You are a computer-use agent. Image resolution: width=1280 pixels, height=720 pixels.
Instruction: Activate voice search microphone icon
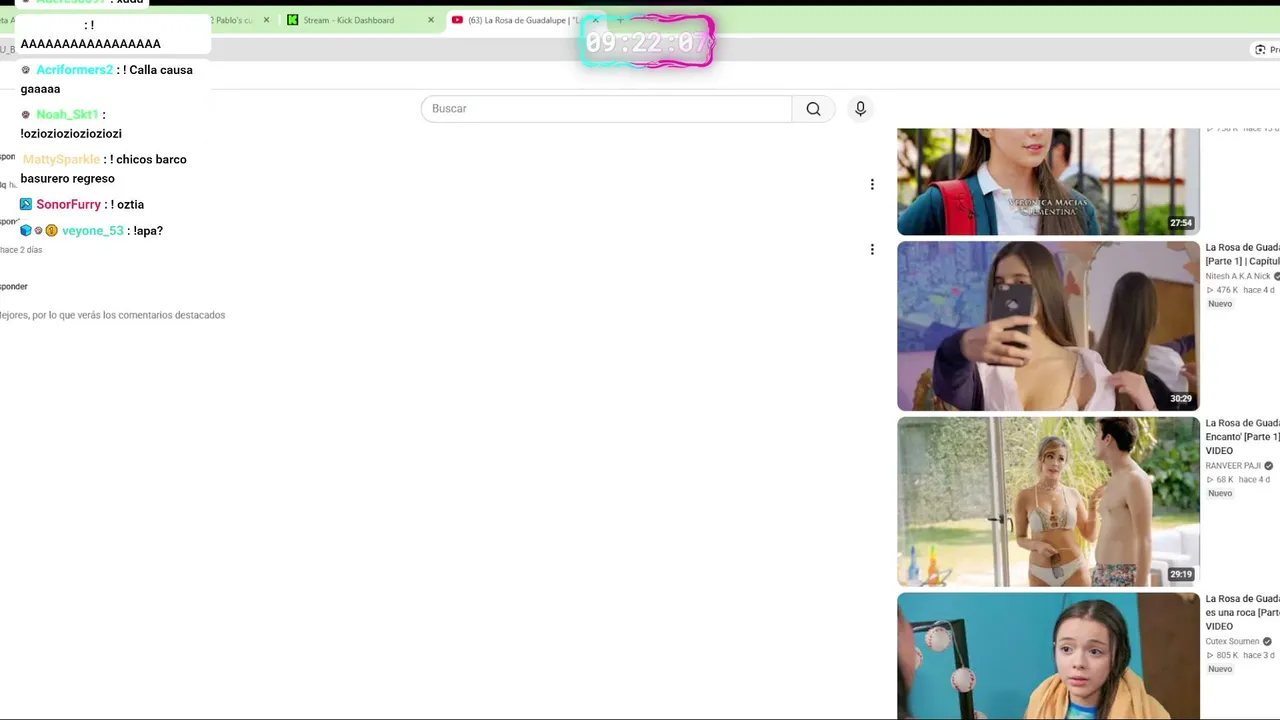(x=860, y=109)
